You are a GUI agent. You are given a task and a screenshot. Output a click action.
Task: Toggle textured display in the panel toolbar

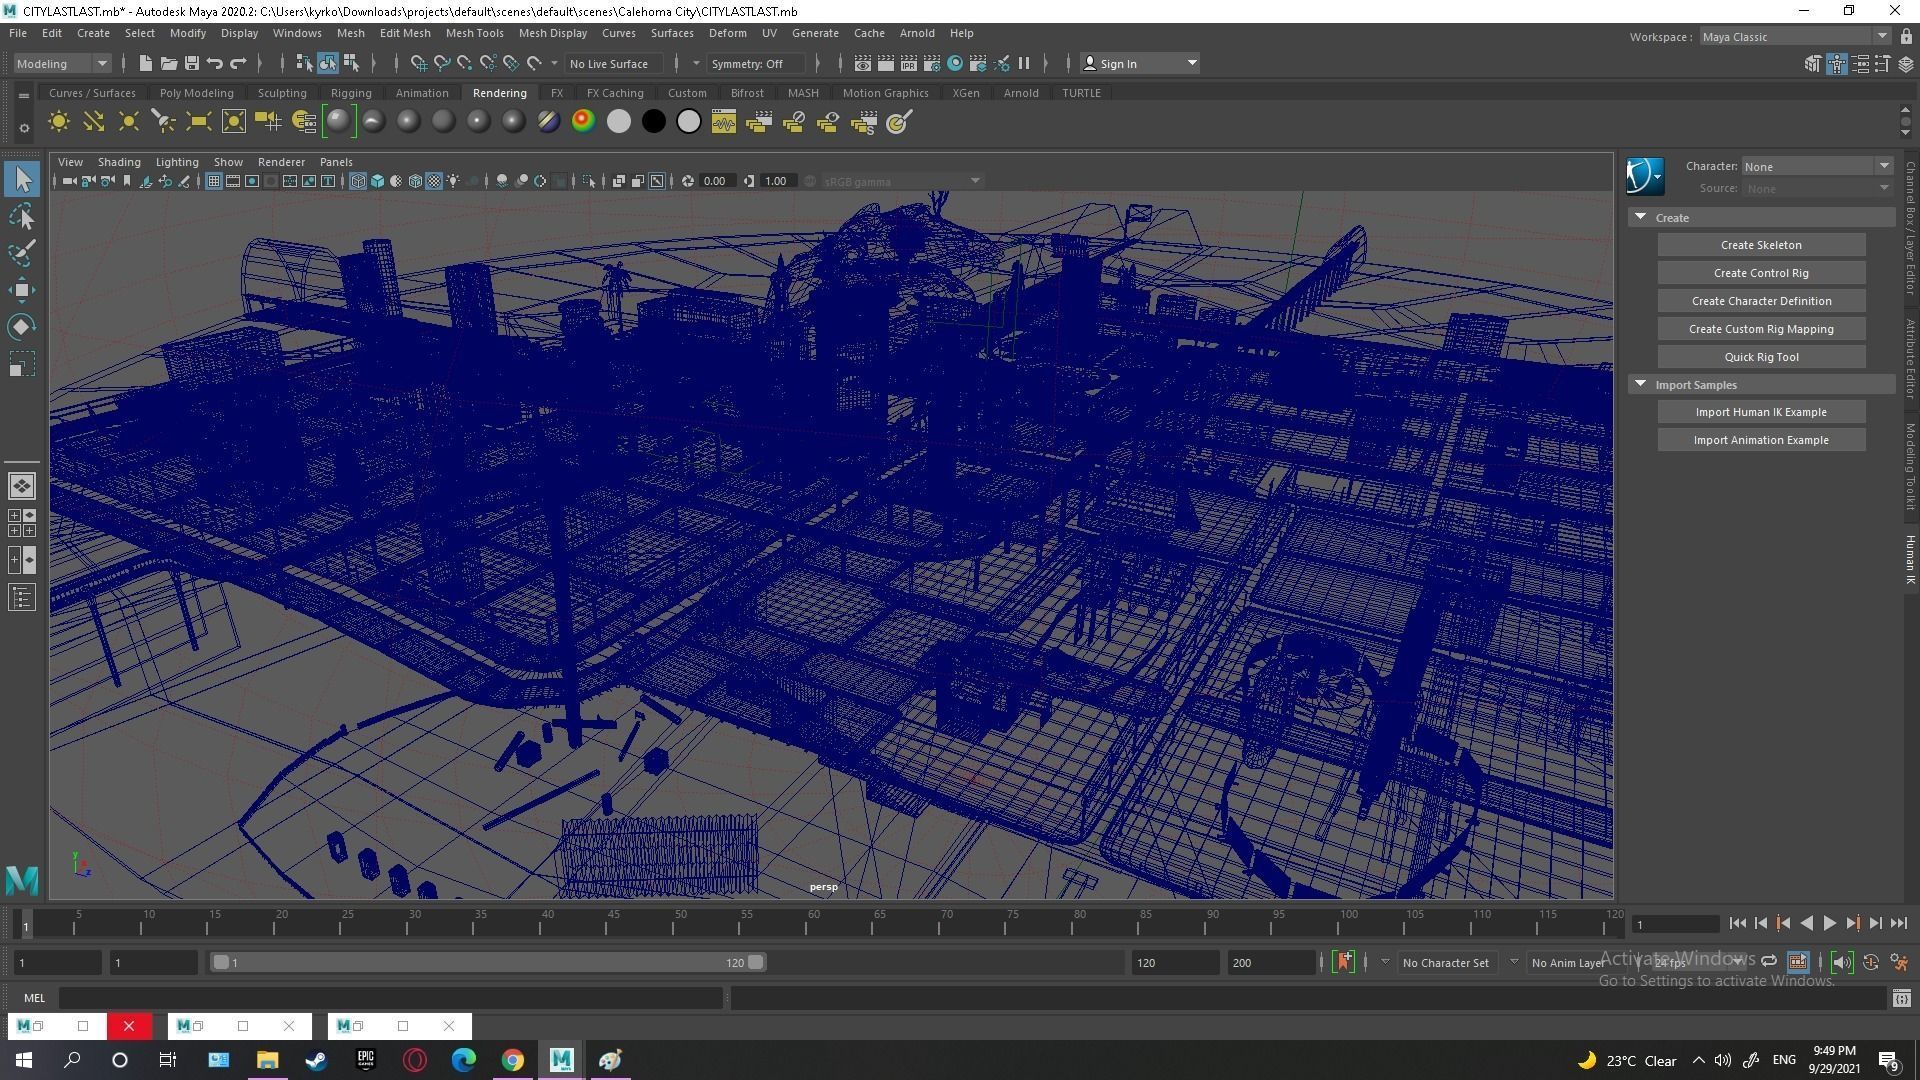tap(434, 181)
